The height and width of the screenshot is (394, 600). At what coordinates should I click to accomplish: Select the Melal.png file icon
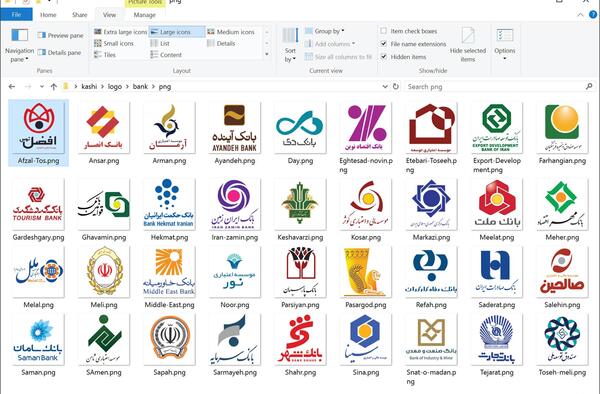click(38, 272)
